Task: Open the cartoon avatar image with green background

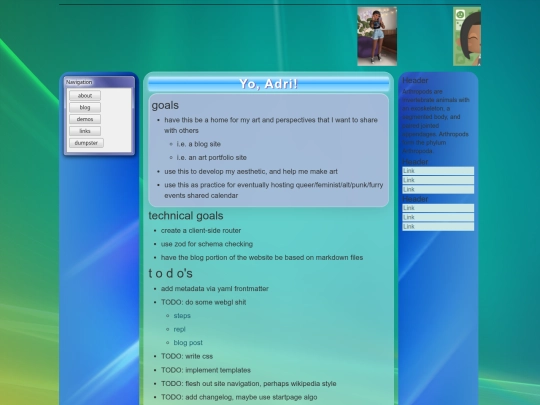Action: point(467,36)
